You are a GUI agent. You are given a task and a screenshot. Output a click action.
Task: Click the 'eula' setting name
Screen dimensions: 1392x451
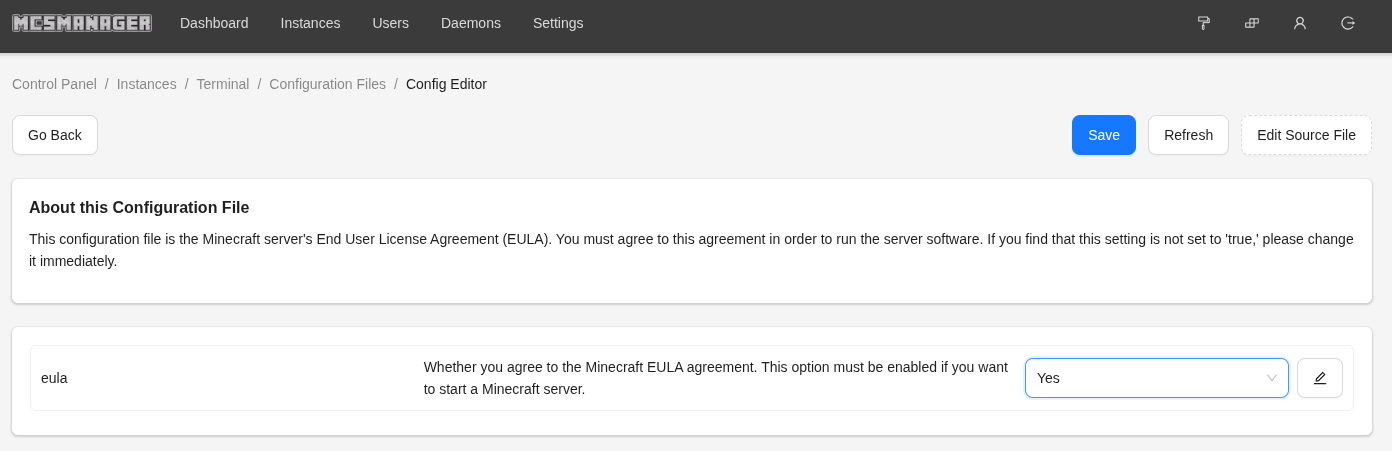(x=54, y=378)
